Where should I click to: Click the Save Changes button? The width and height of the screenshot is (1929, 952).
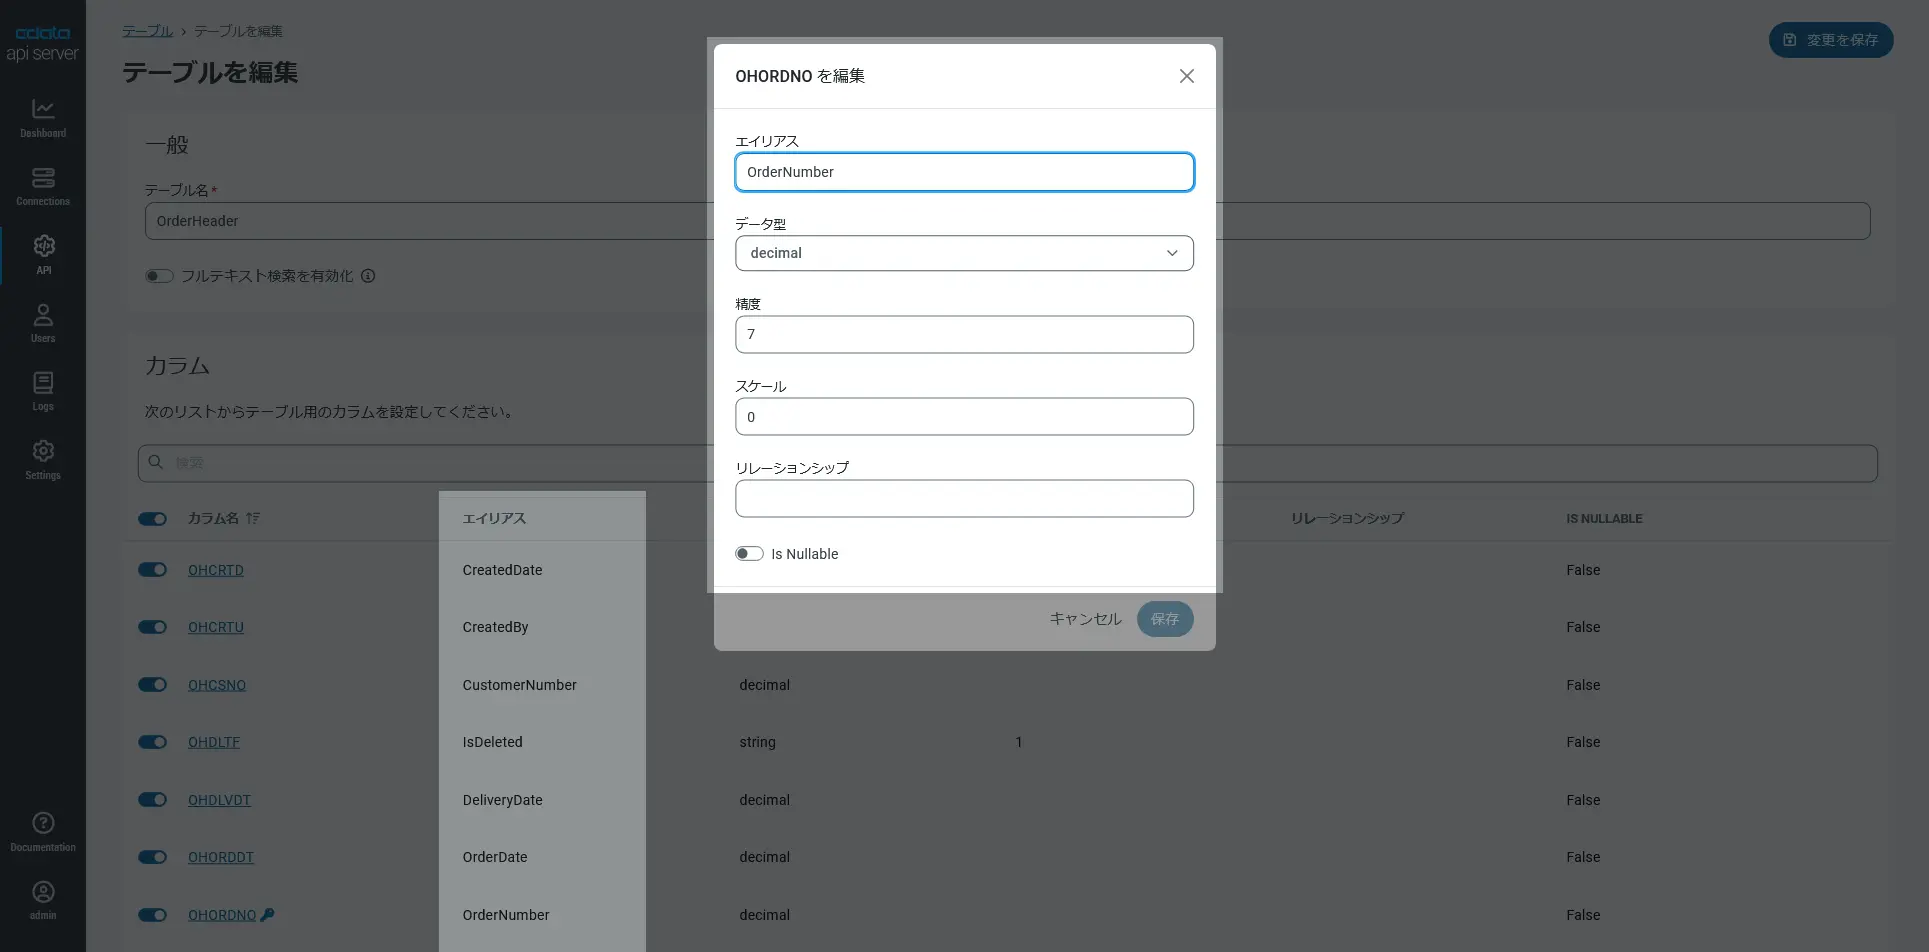coord(1831,40)
